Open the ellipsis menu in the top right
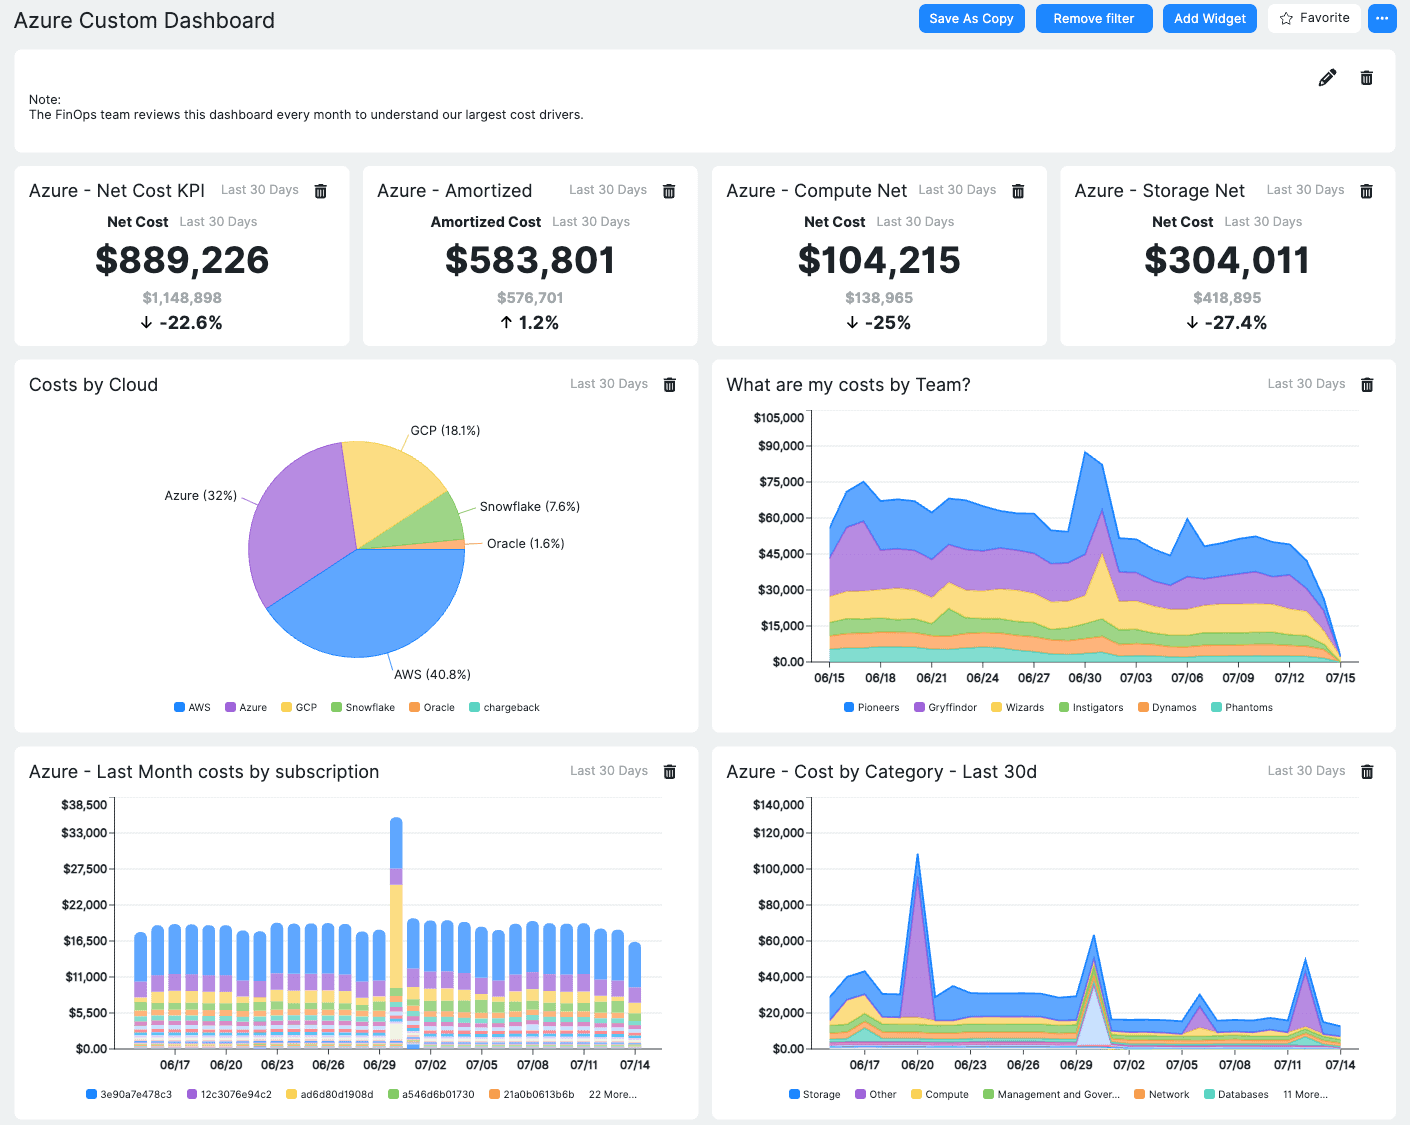 pyautogui.click(x=1382, y=18)
